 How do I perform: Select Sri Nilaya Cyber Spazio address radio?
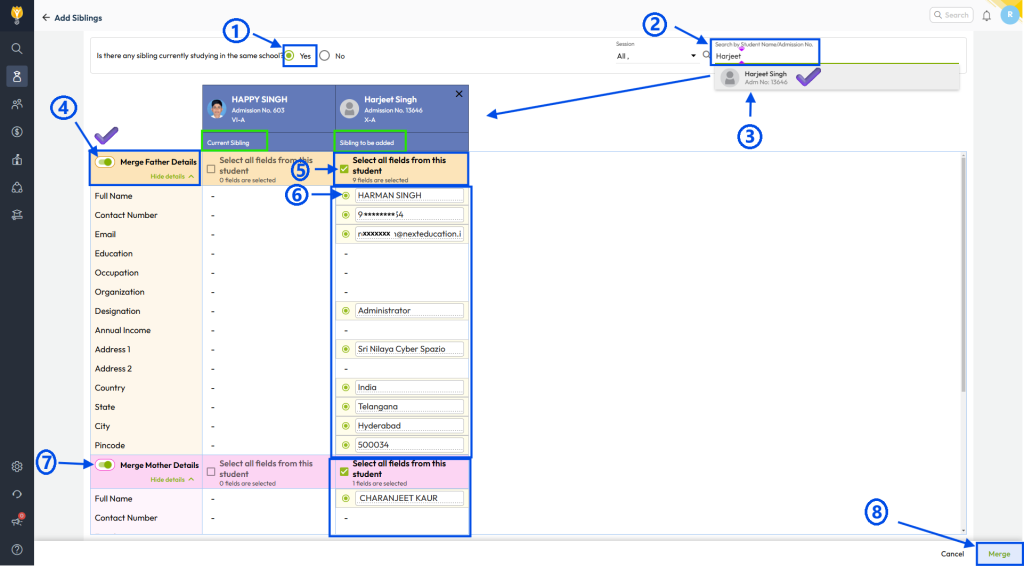pyautogui.click(x=346, y=349)
